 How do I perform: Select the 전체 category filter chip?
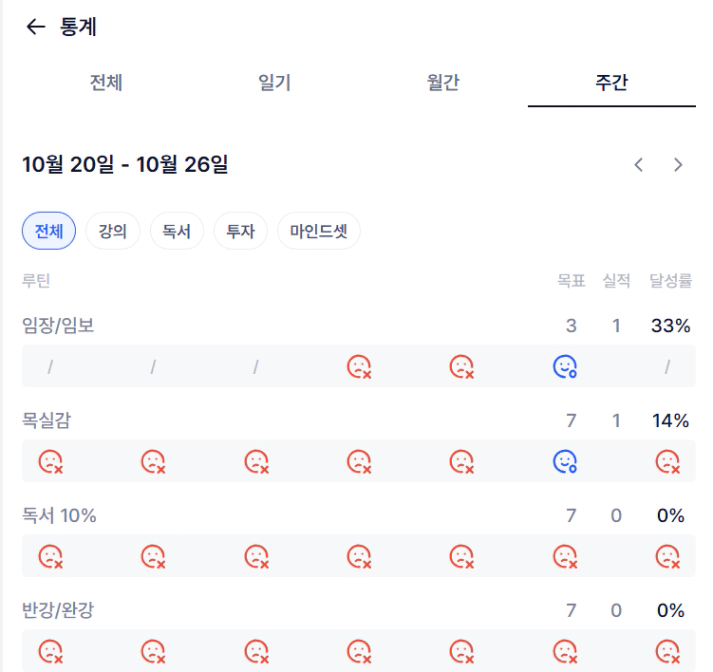pos(49,232)
